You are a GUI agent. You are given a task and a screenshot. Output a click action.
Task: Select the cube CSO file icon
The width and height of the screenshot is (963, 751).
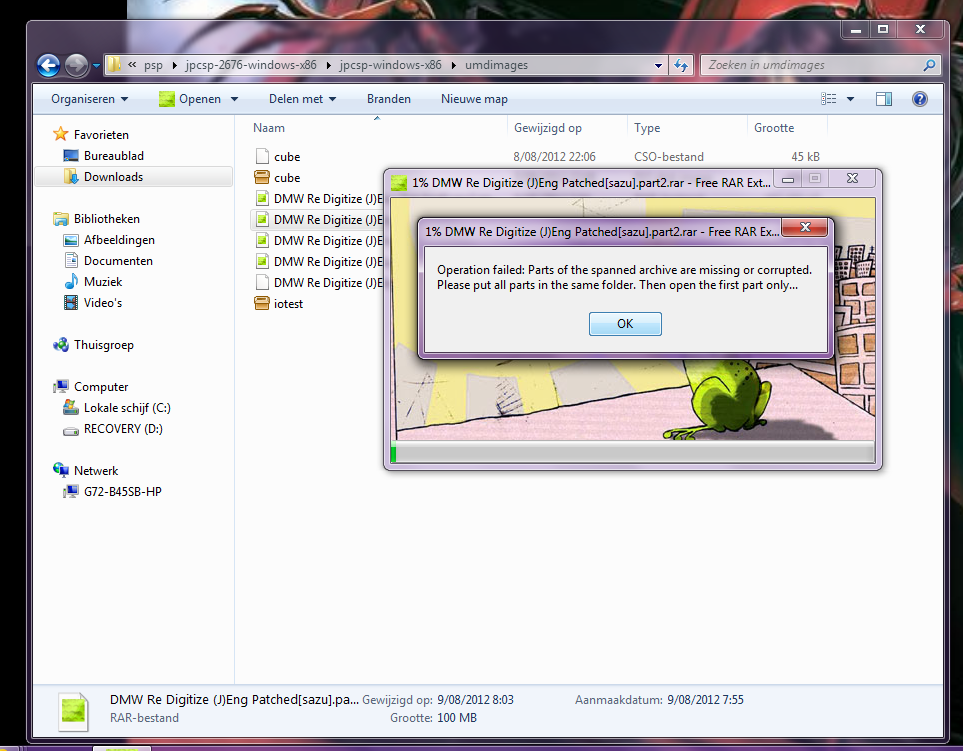tap(262, 157)
